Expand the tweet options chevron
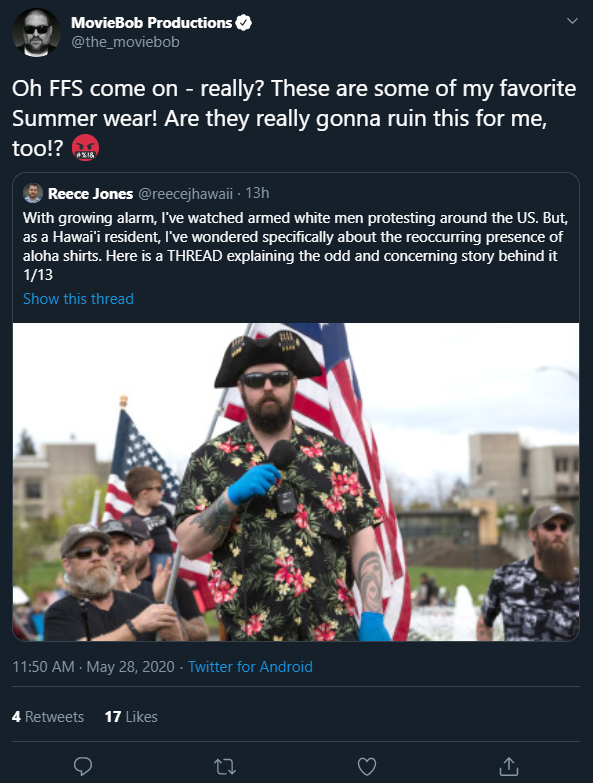593x783 pixels. (572, 21)
